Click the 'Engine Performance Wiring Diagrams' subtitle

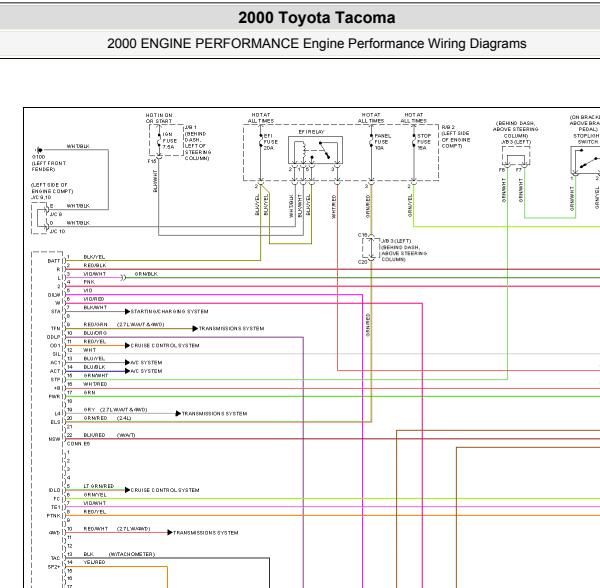point(414,44)
